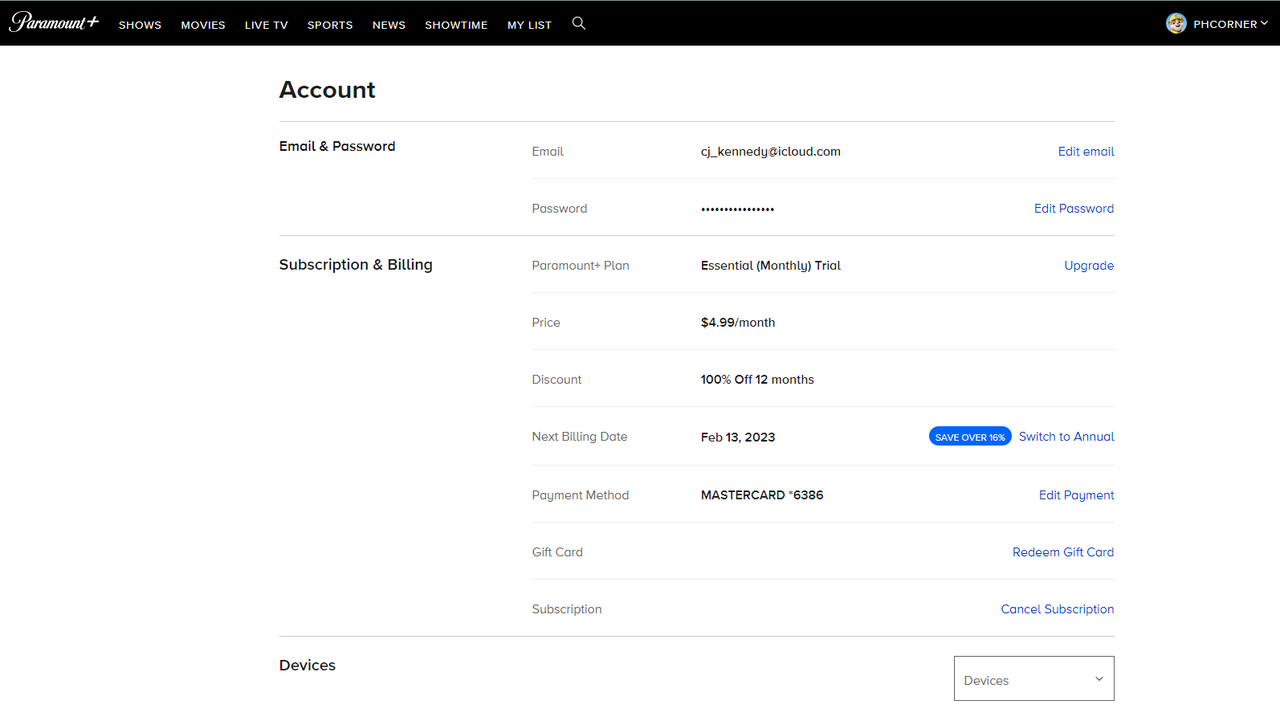Viewport: 1280px width, 716px height.
Task: Click Cancel Subscription link
Action: point(1057,609)
